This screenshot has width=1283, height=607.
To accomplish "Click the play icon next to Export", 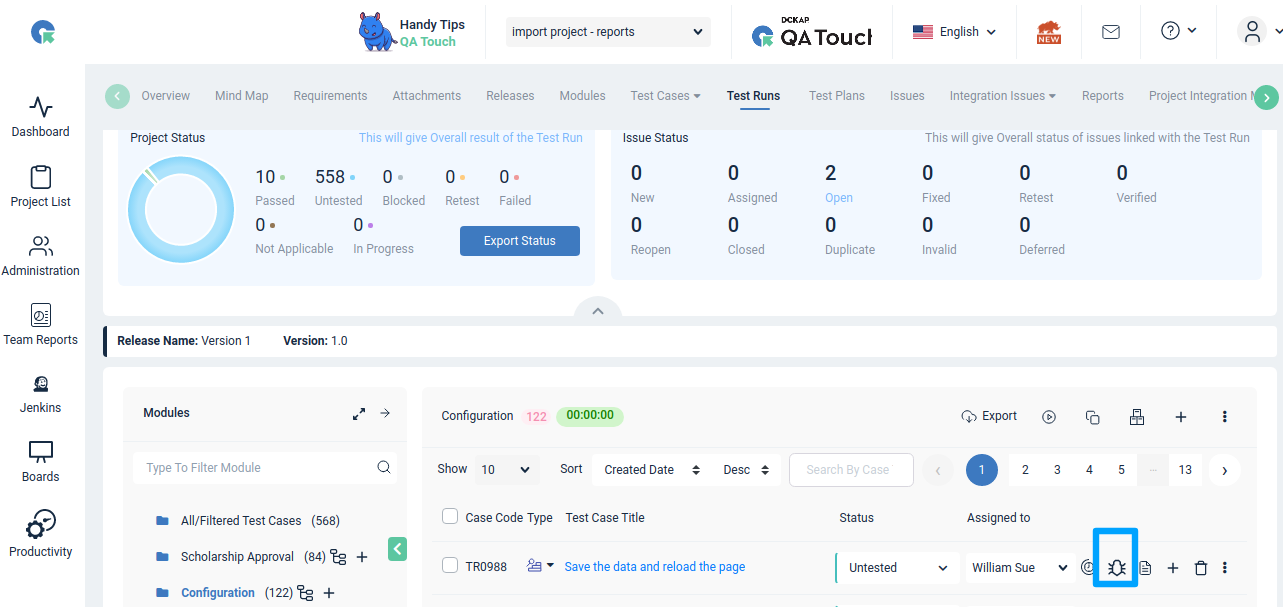I will (x=1049, y=417).
